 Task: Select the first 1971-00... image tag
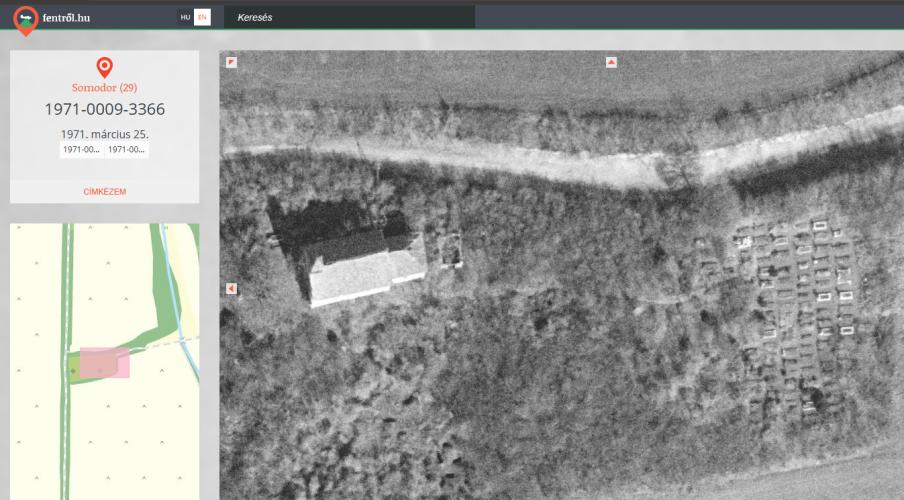[x=81, y=149]
